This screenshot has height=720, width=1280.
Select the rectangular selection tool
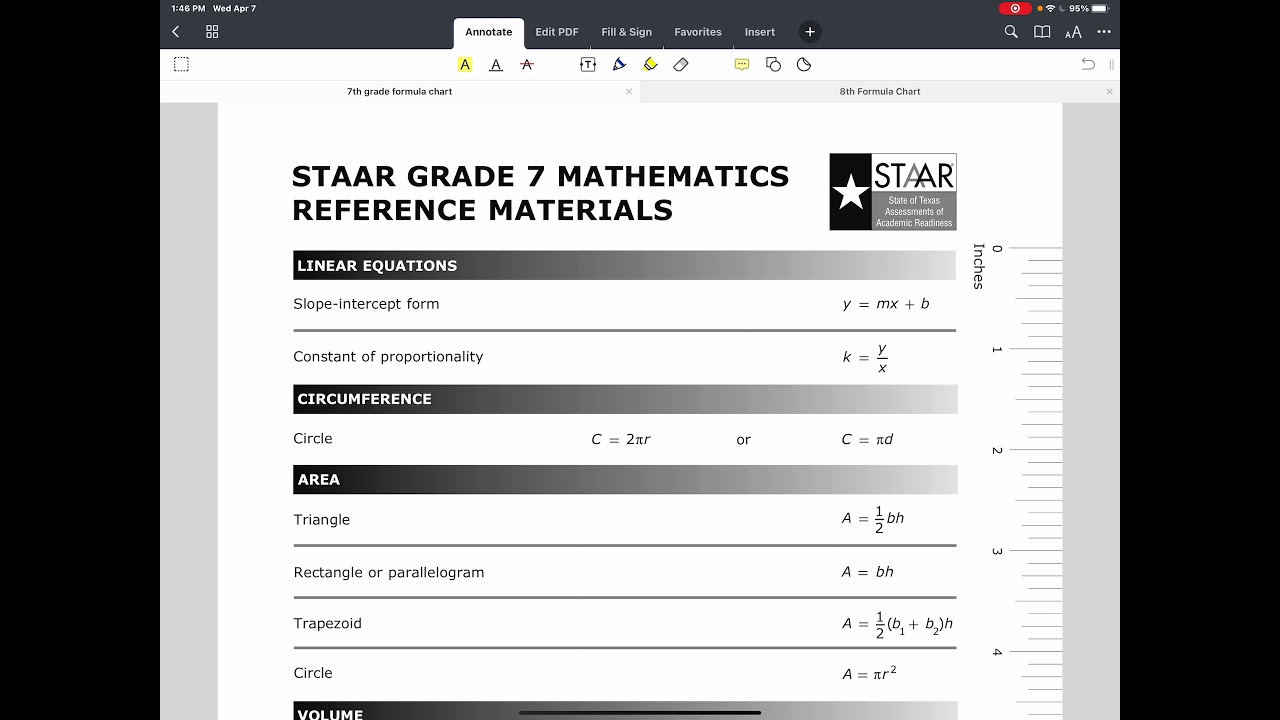[181, 64]
